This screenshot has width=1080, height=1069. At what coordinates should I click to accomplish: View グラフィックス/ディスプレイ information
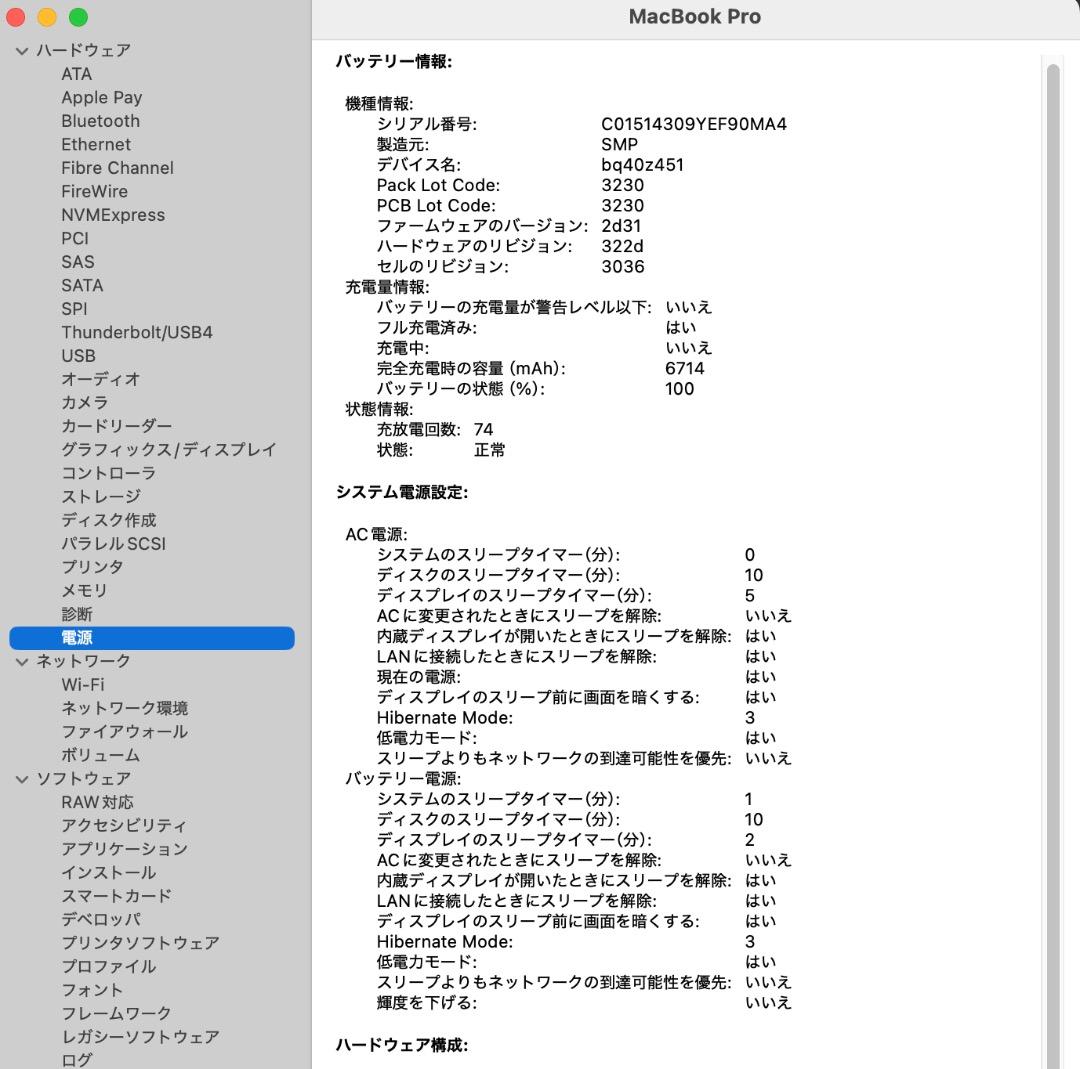(167, 449)
